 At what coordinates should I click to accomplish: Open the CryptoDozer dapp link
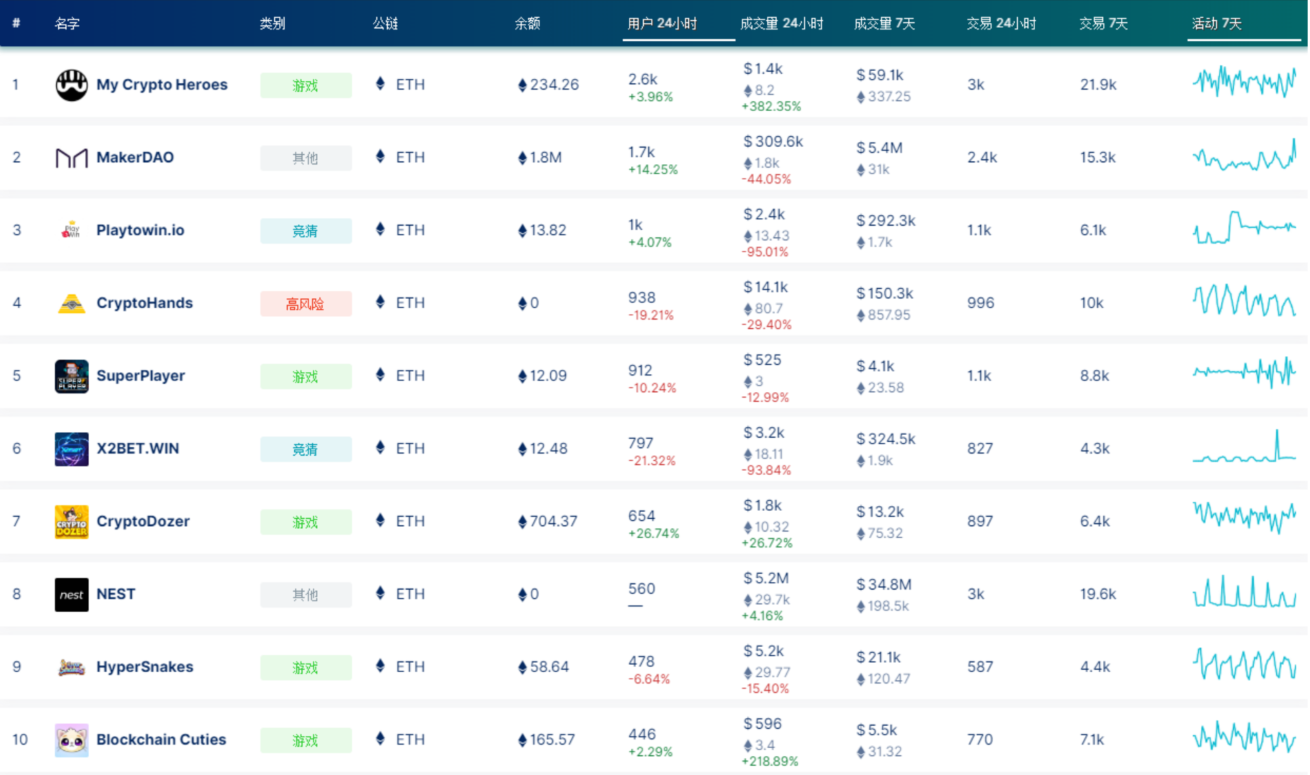(x=143, y=522)
